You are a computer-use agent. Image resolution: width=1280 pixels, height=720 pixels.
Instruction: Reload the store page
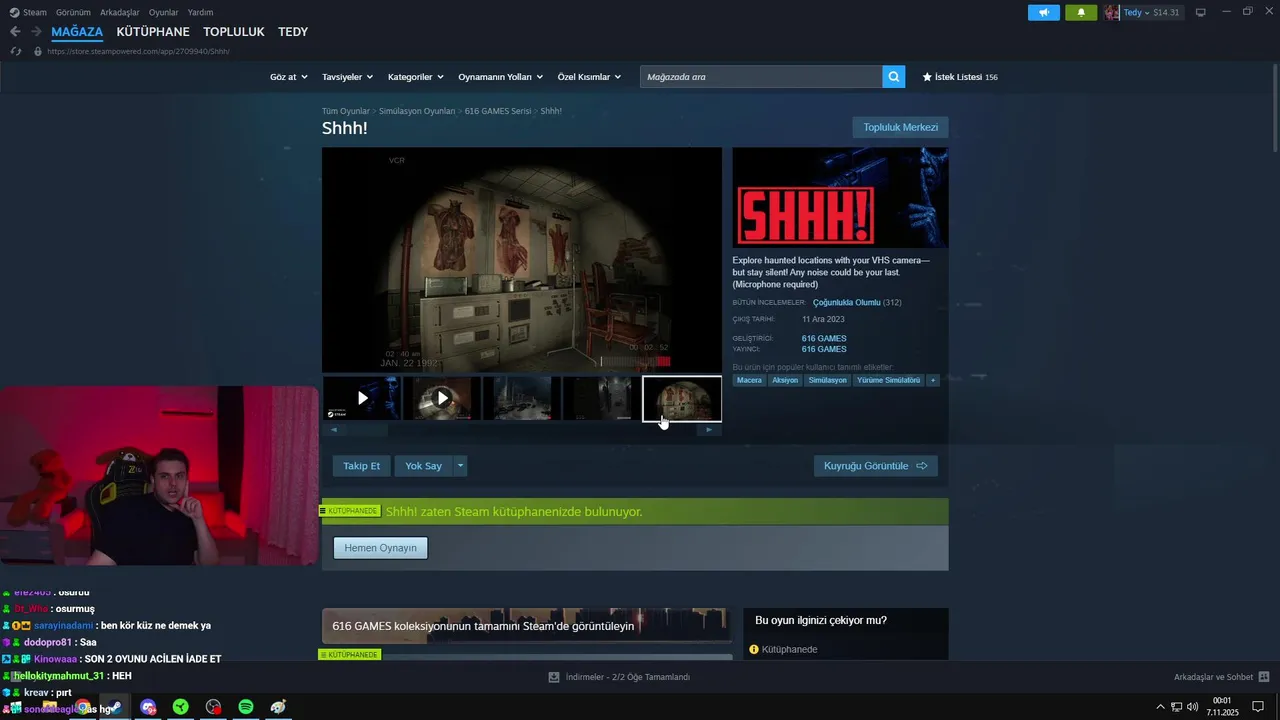(x=16, y=51)
